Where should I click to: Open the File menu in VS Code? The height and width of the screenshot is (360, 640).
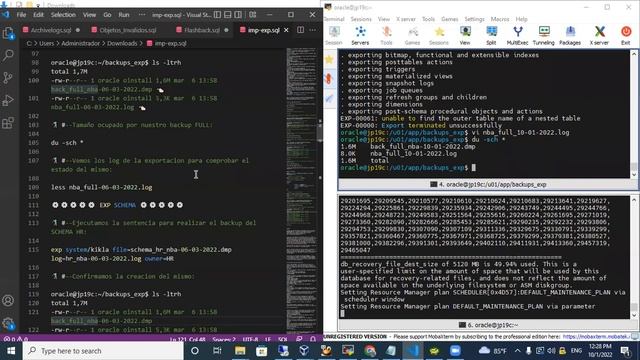(x=21, y=15)
